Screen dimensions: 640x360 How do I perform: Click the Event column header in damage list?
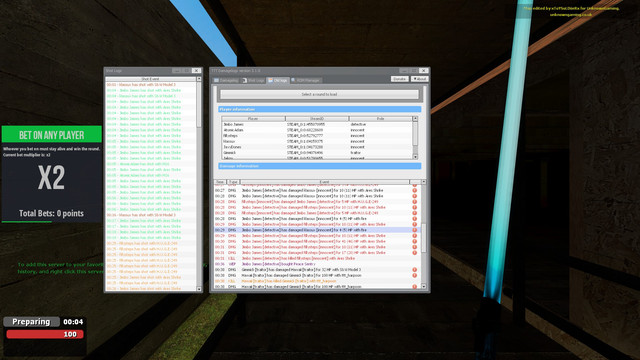324,182
